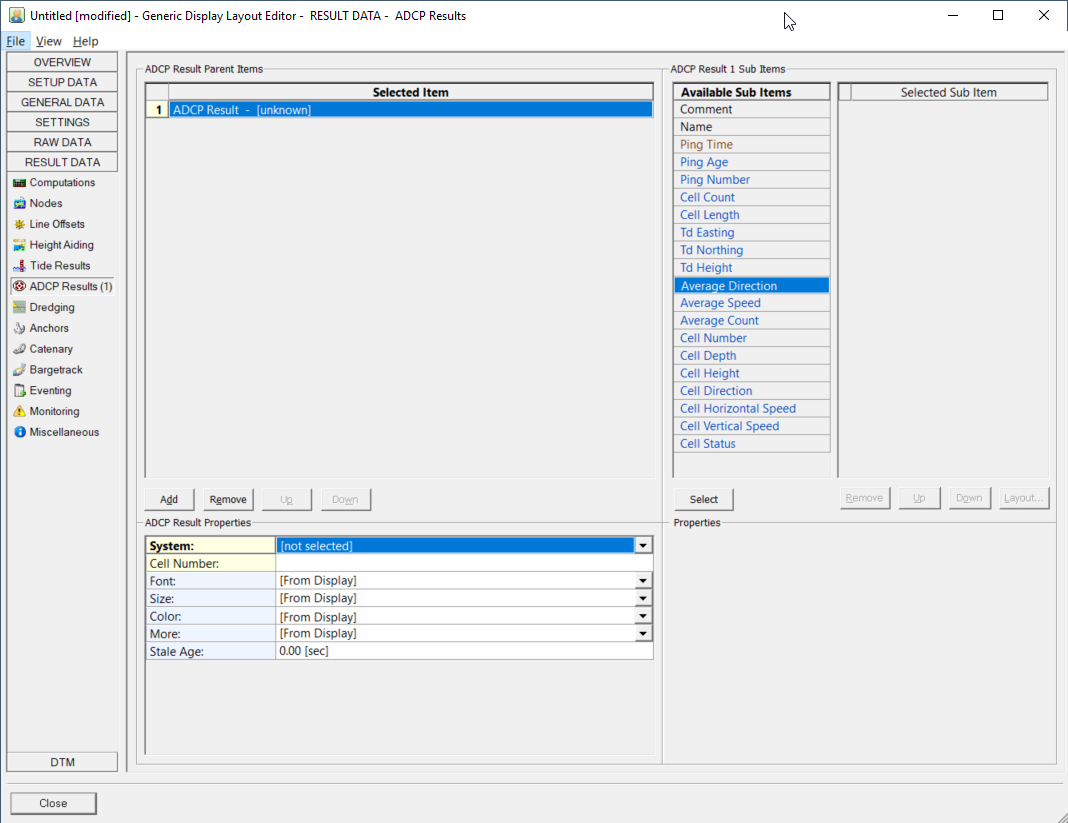Open the View menu
1068x823 pixels.
[x=48, y=41]
